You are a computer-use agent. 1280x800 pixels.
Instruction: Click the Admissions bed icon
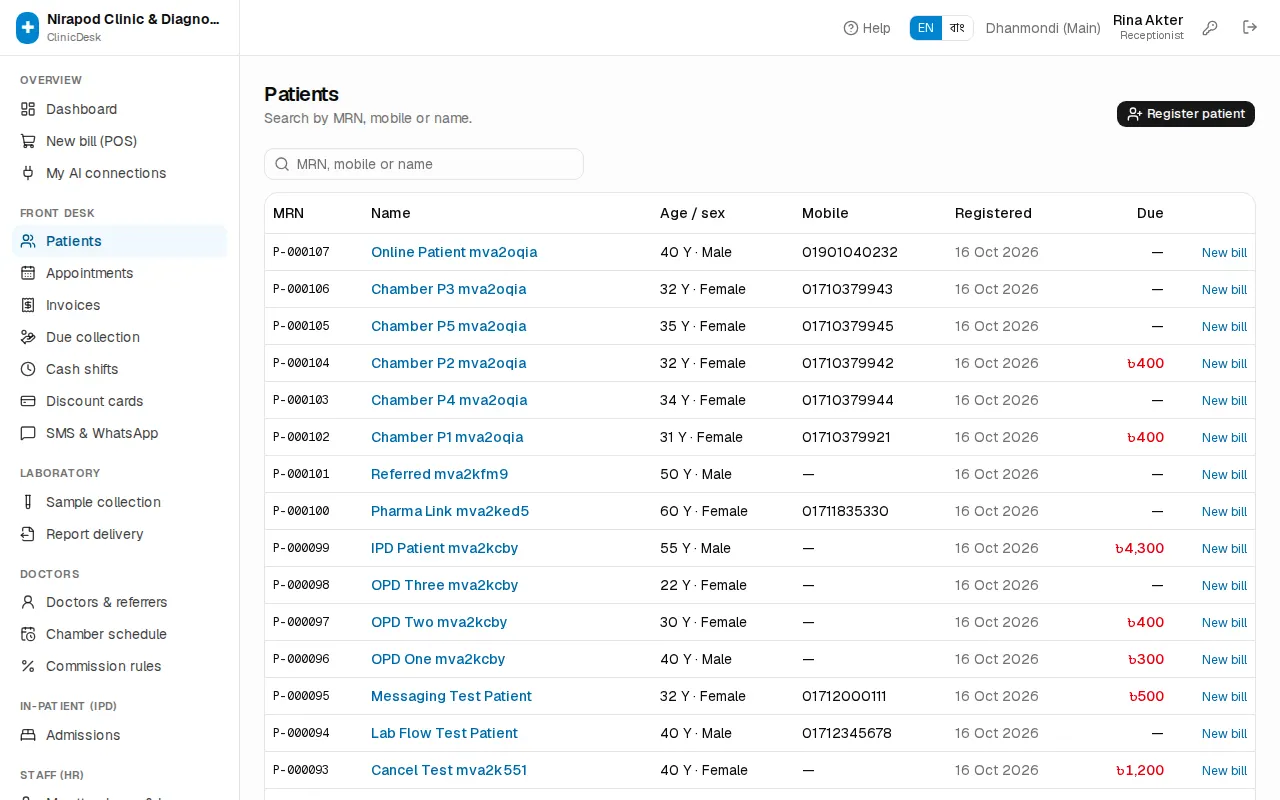28,735
